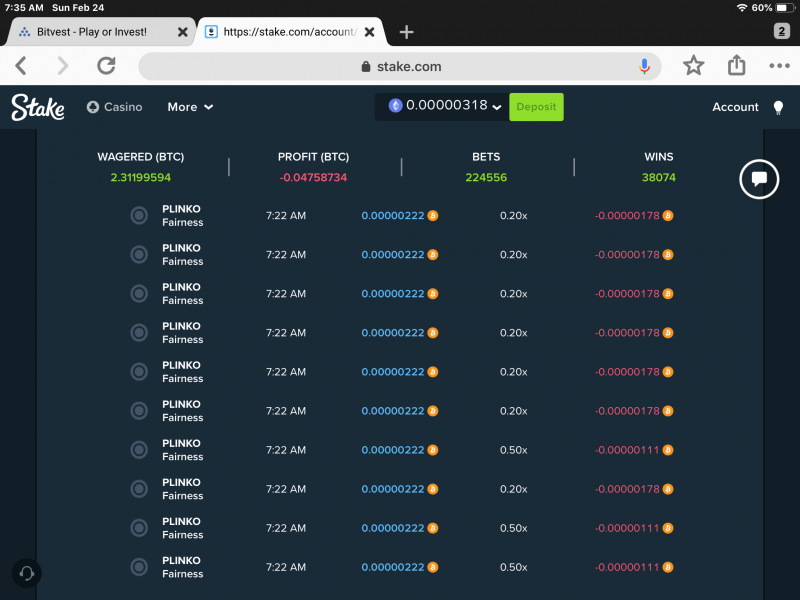The image size is (800, 600).
Task: Click PLINKO label in fourth bet row
Action: coord(181,326)
